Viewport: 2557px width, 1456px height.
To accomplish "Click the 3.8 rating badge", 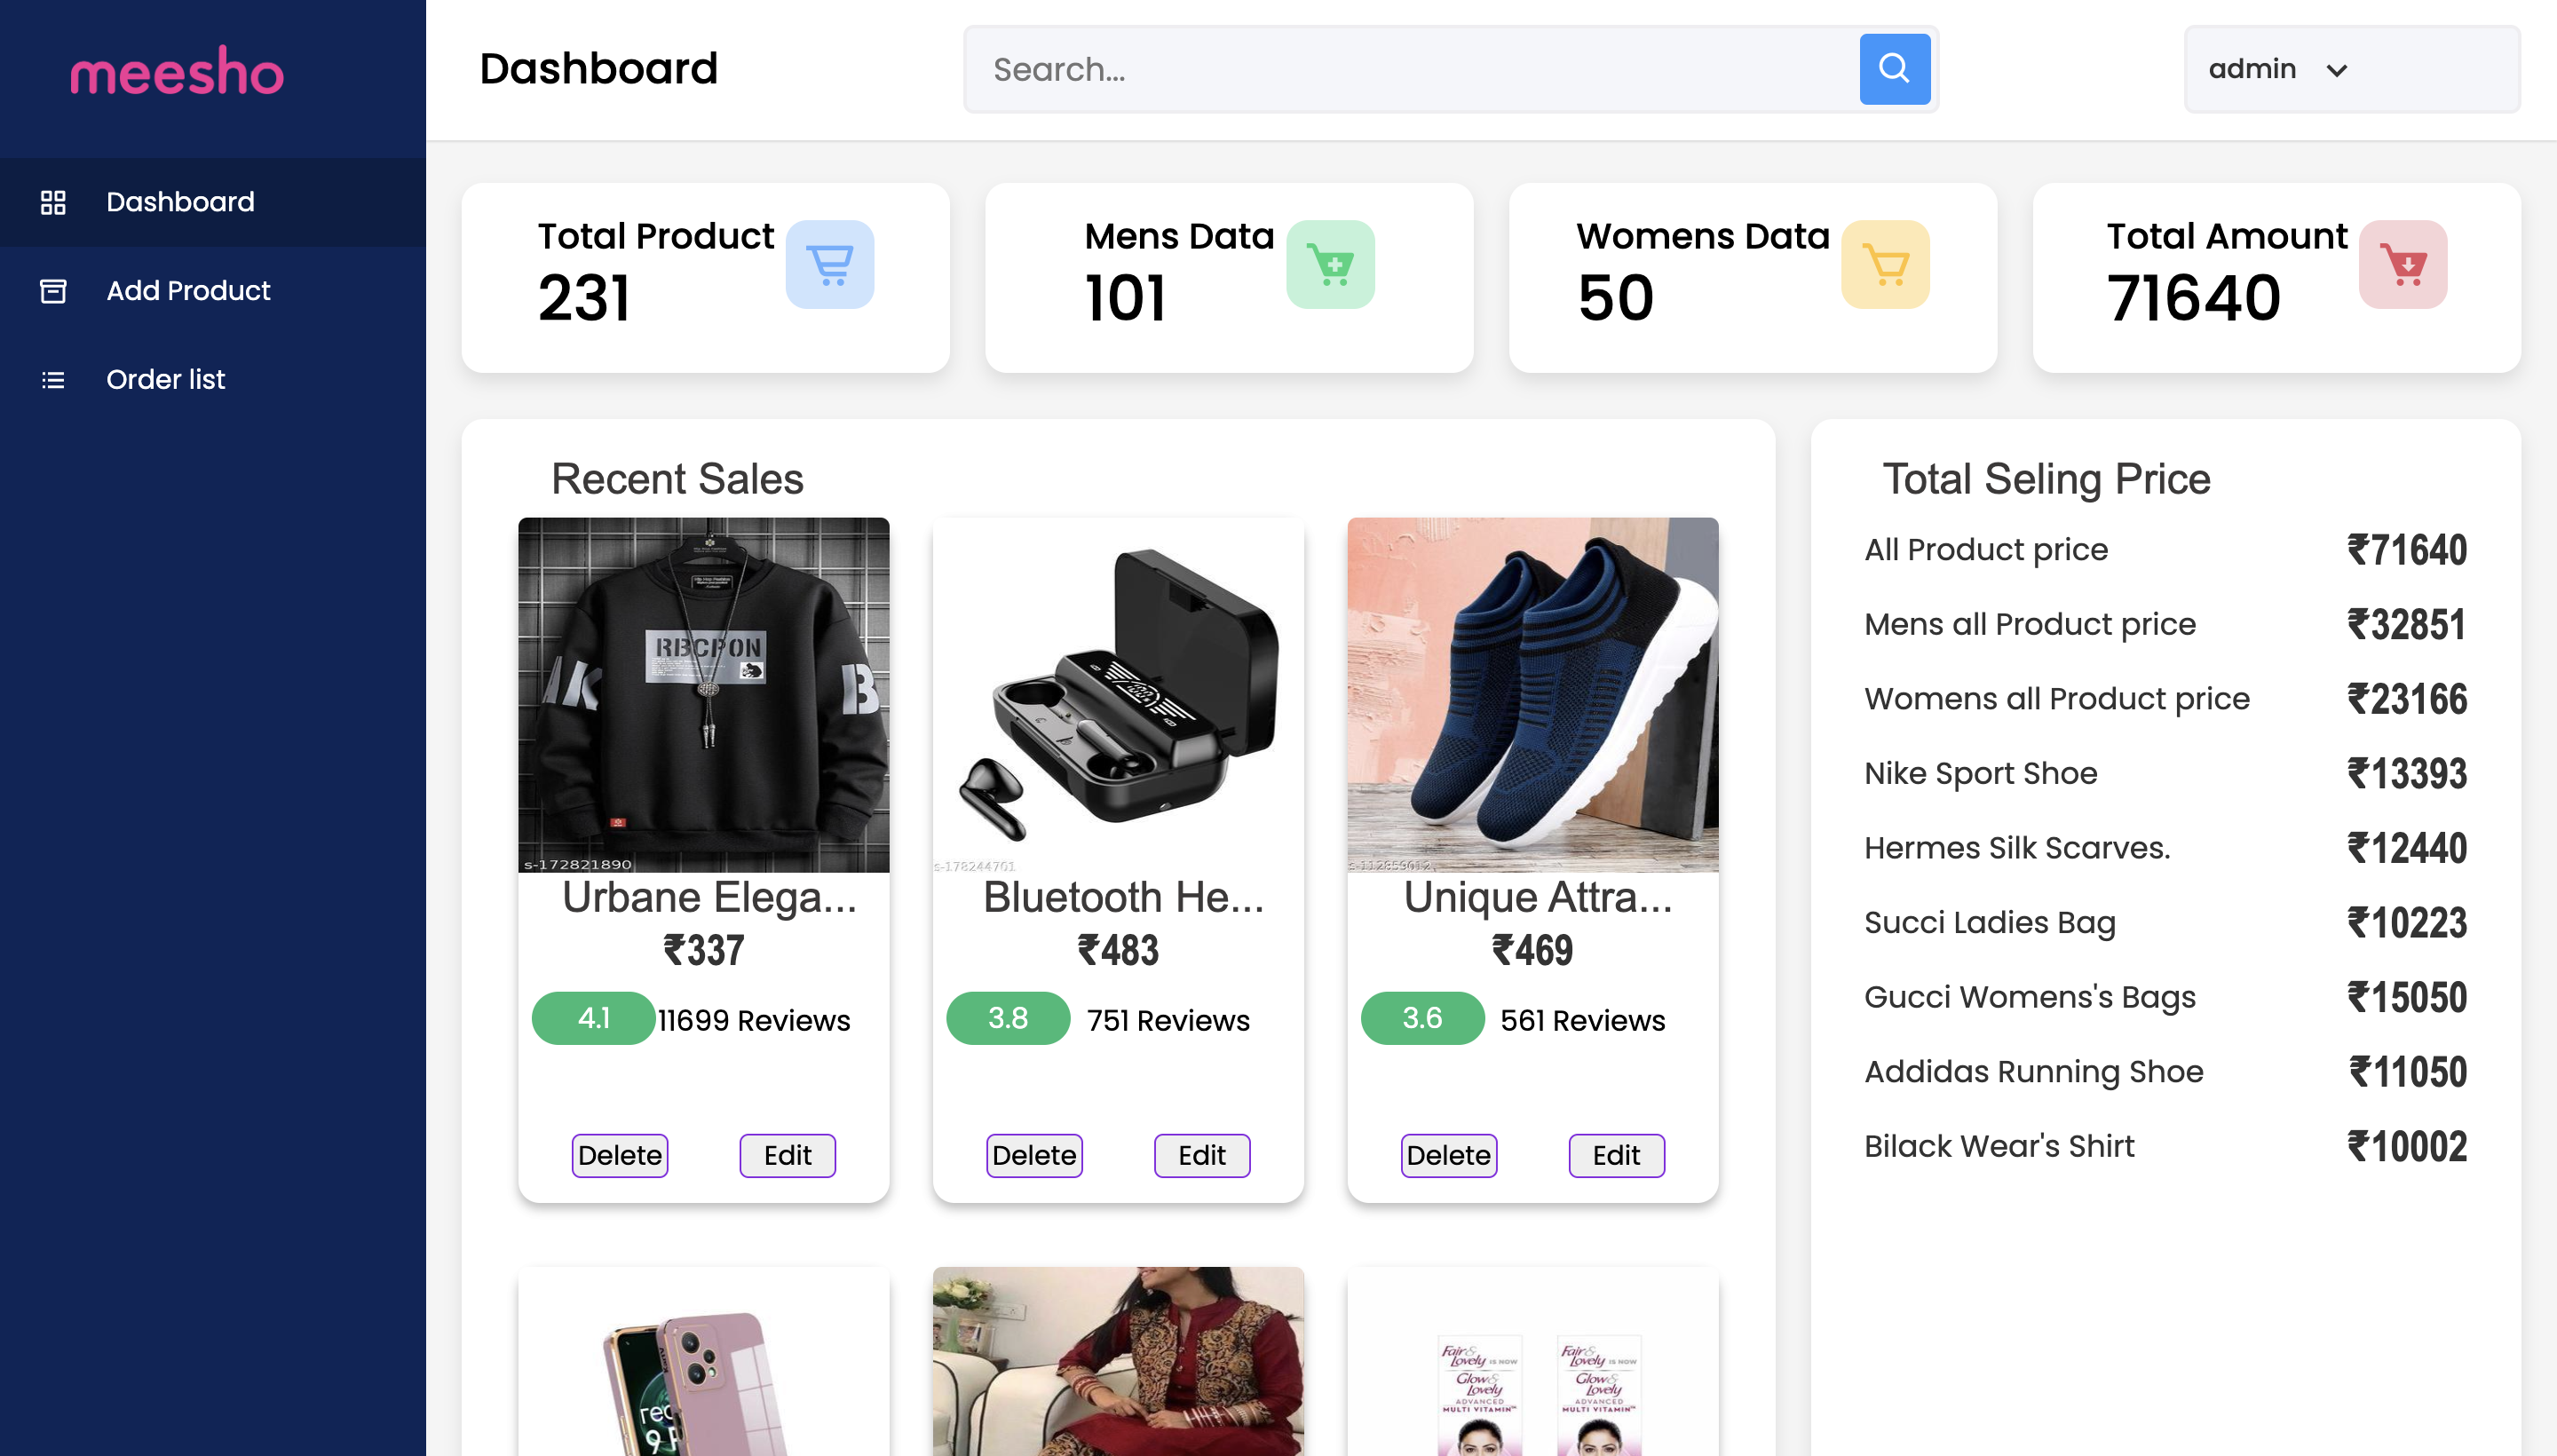I will click(1008, 1018).
